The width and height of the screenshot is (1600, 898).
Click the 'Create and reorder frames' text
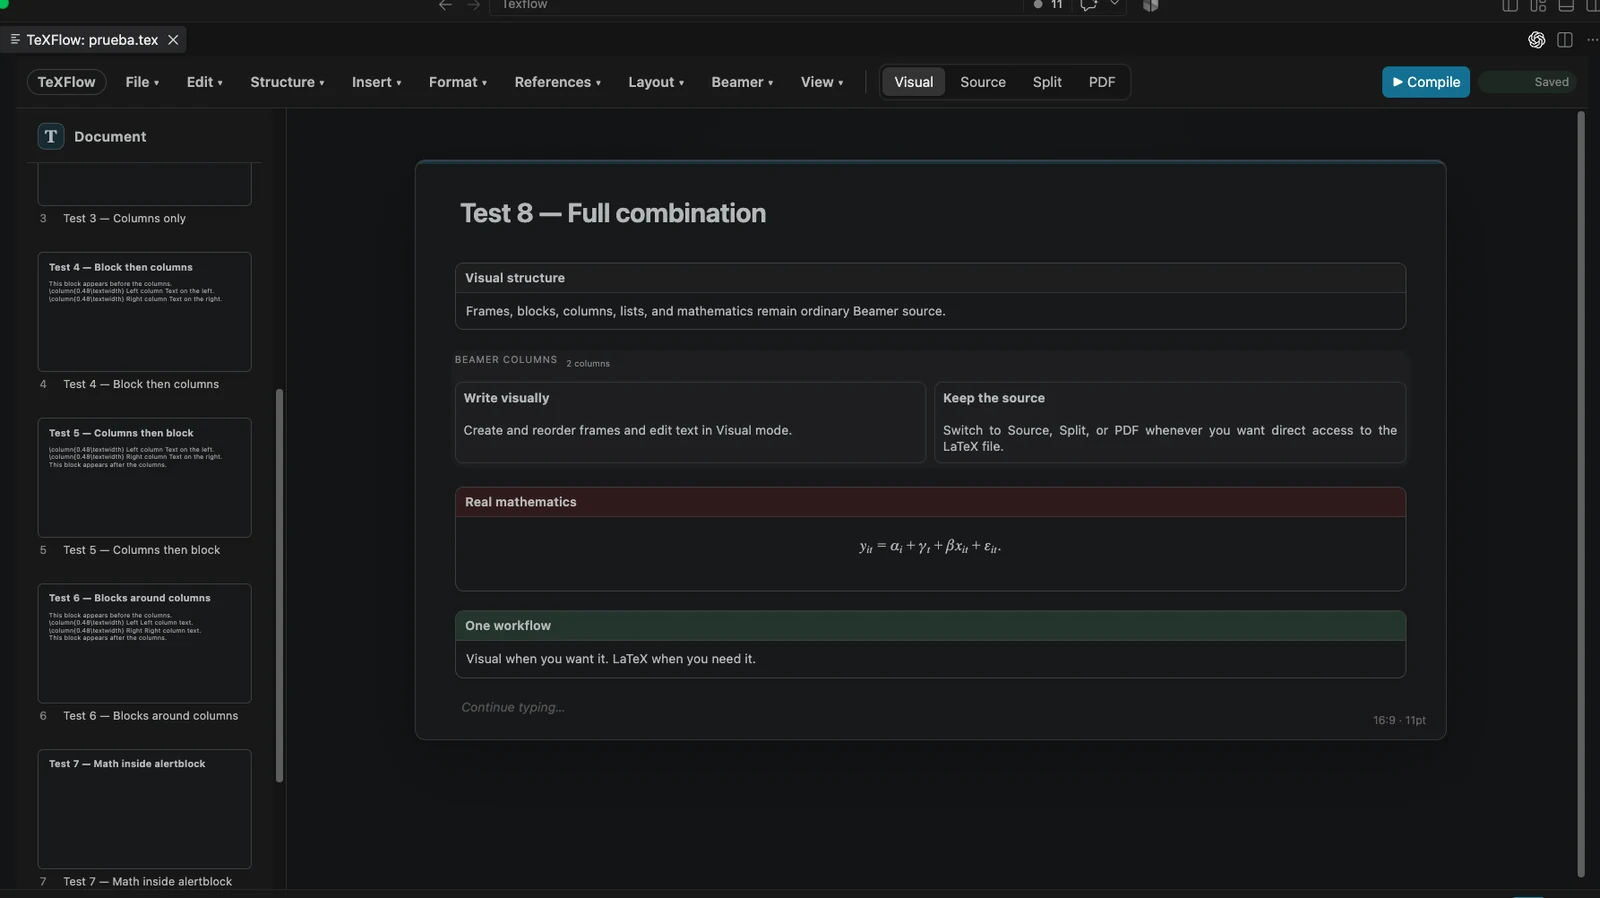[x=627, y=430]
